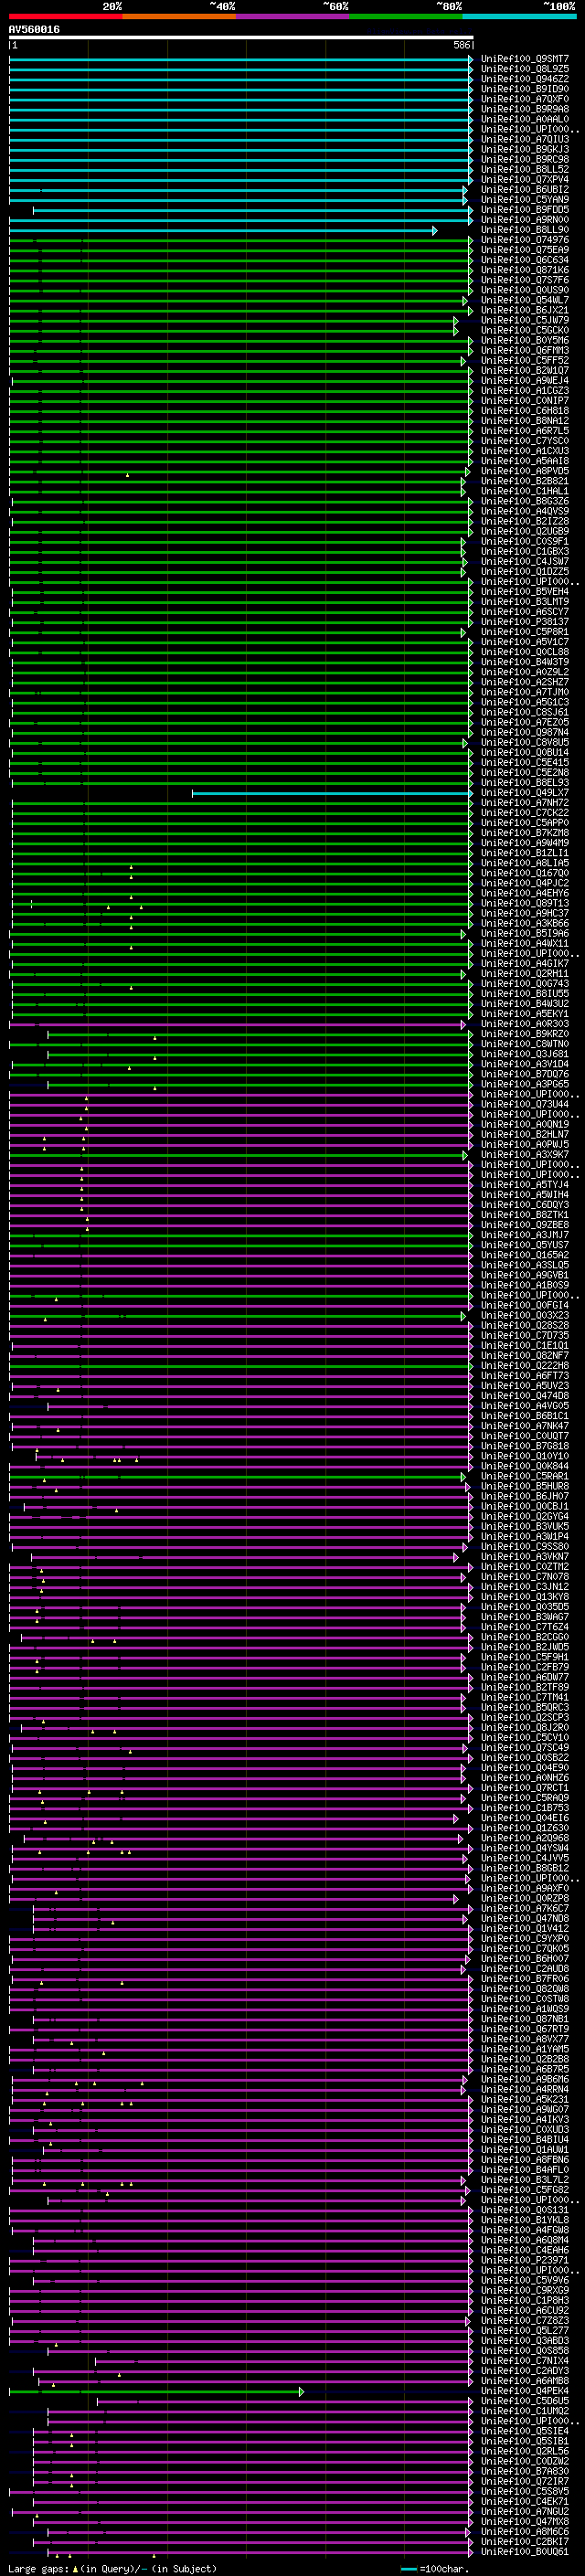Select hit label UniRef100_C5YAN9
Screen dimensions: 585x2576
pos(525,200)
